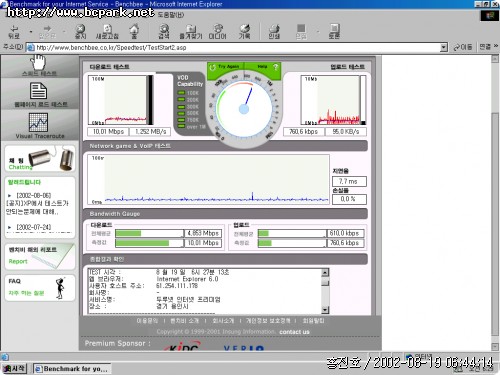
Task: Click the Print toolbar icon
Action: (x=274, y=31)
